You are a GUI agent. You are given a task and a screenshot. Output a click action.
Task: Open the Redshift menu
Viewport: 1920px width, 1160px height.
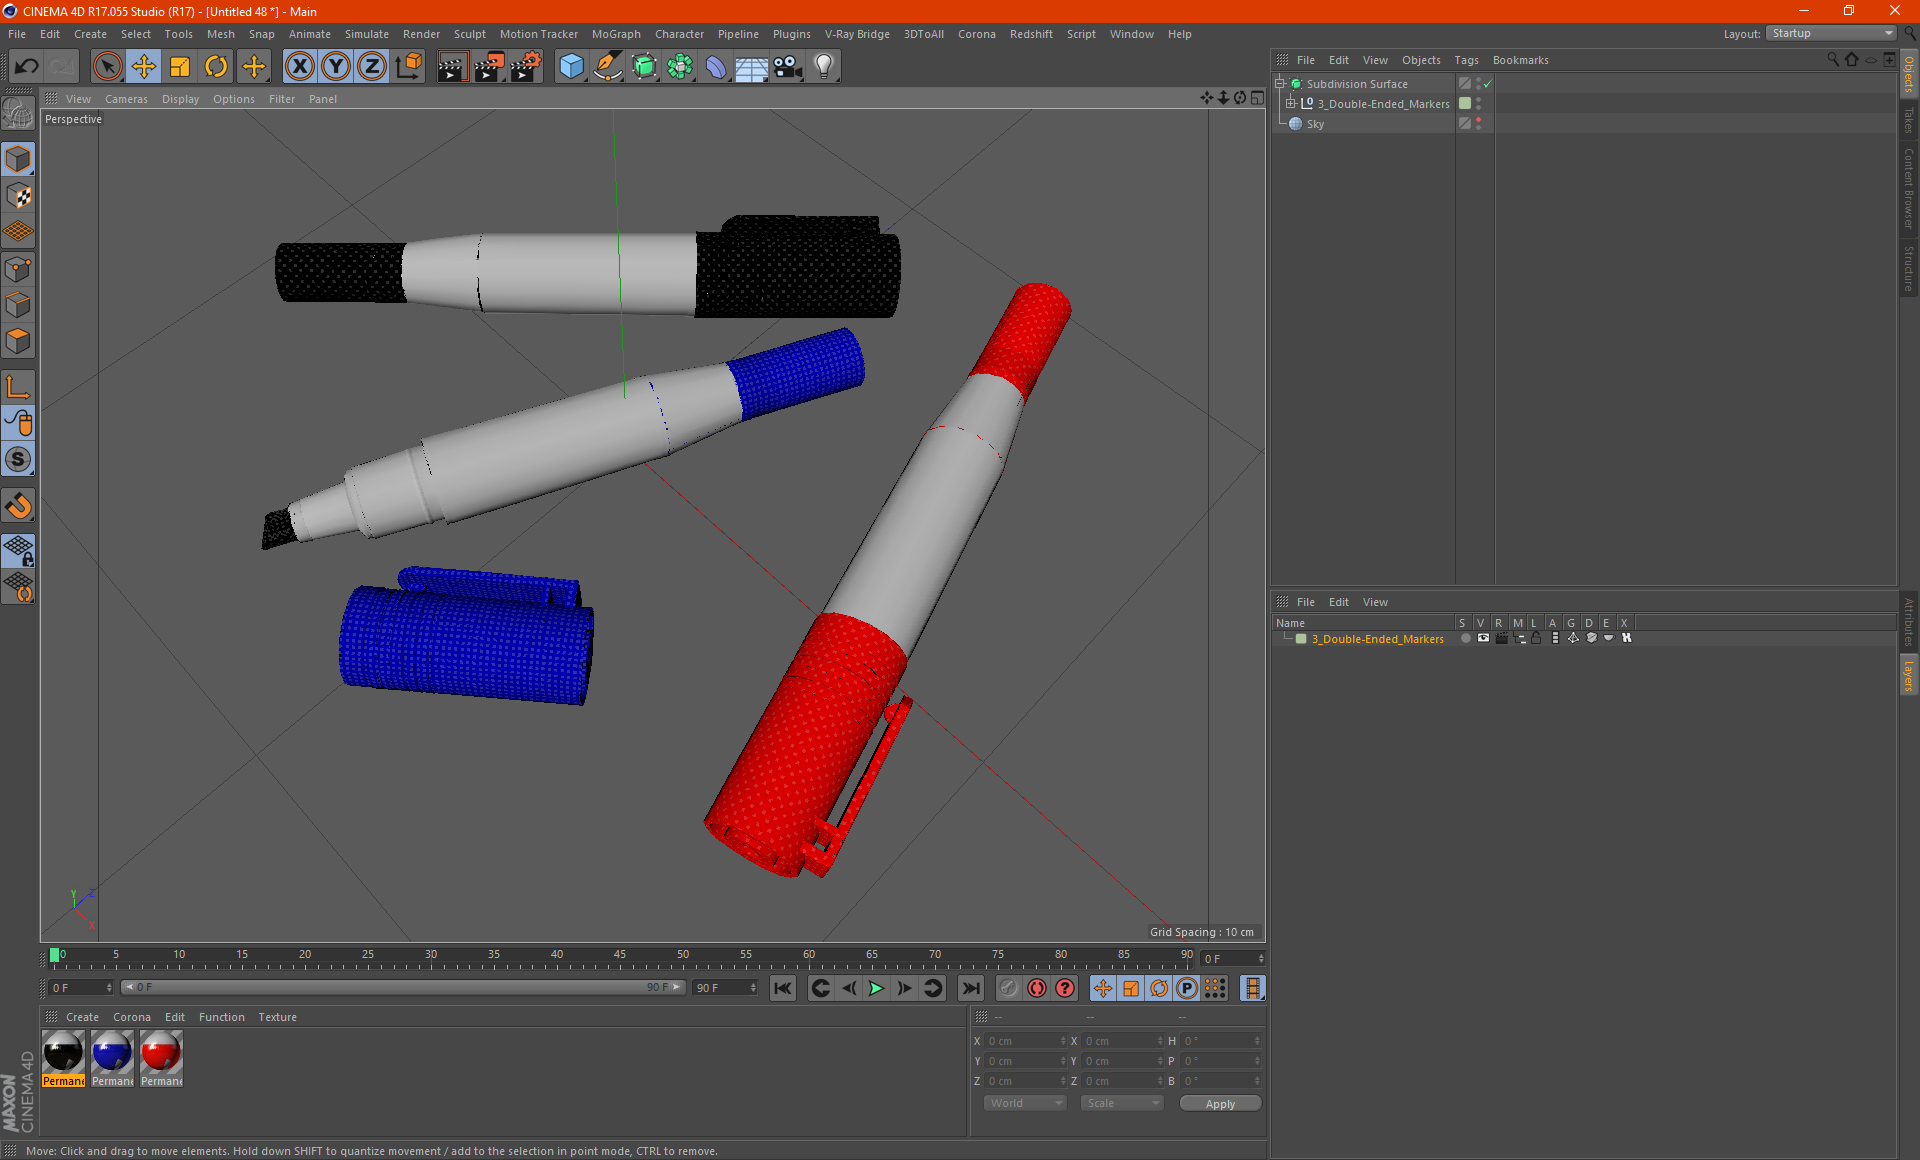click(1031, 34)
